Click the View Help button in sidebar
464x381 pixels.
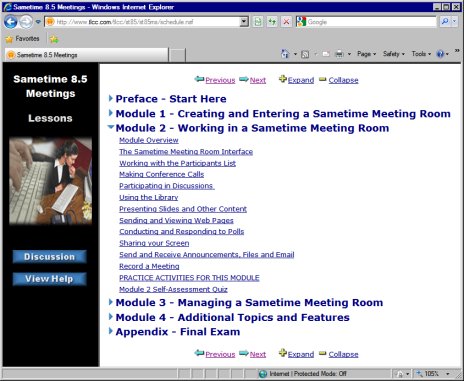(49, 279)
